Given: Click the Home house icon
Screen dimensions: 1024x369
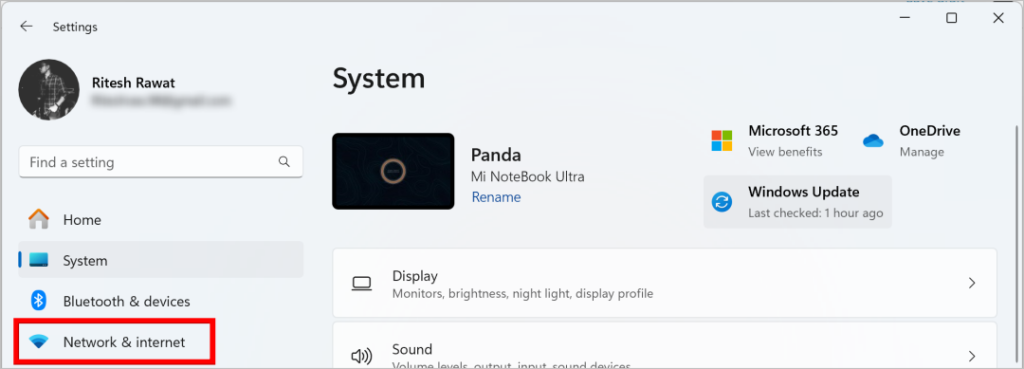Looking at the screenshot, I should click(x=39, y=219).
